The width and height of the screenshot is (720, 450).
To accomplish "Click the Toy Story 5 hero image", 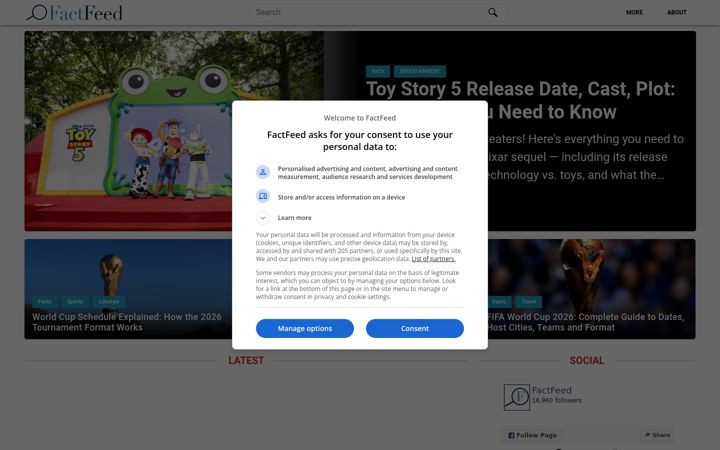I will click(x=174, y=131).
